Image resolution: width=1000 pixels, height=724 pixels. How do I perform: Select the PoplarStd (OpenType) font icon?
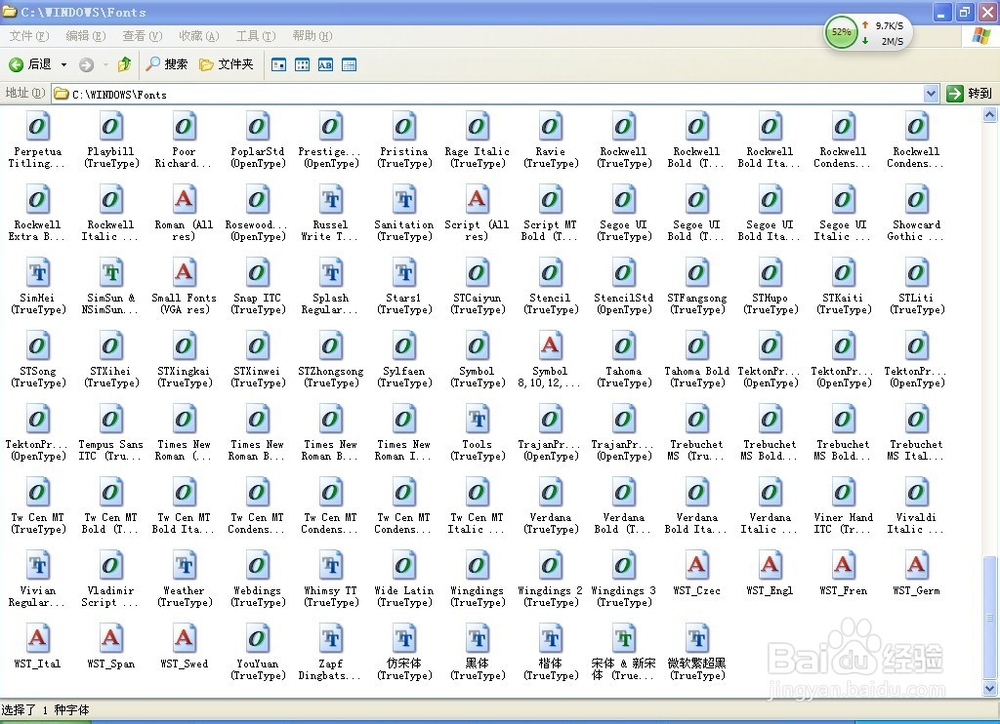click(258, 126)
